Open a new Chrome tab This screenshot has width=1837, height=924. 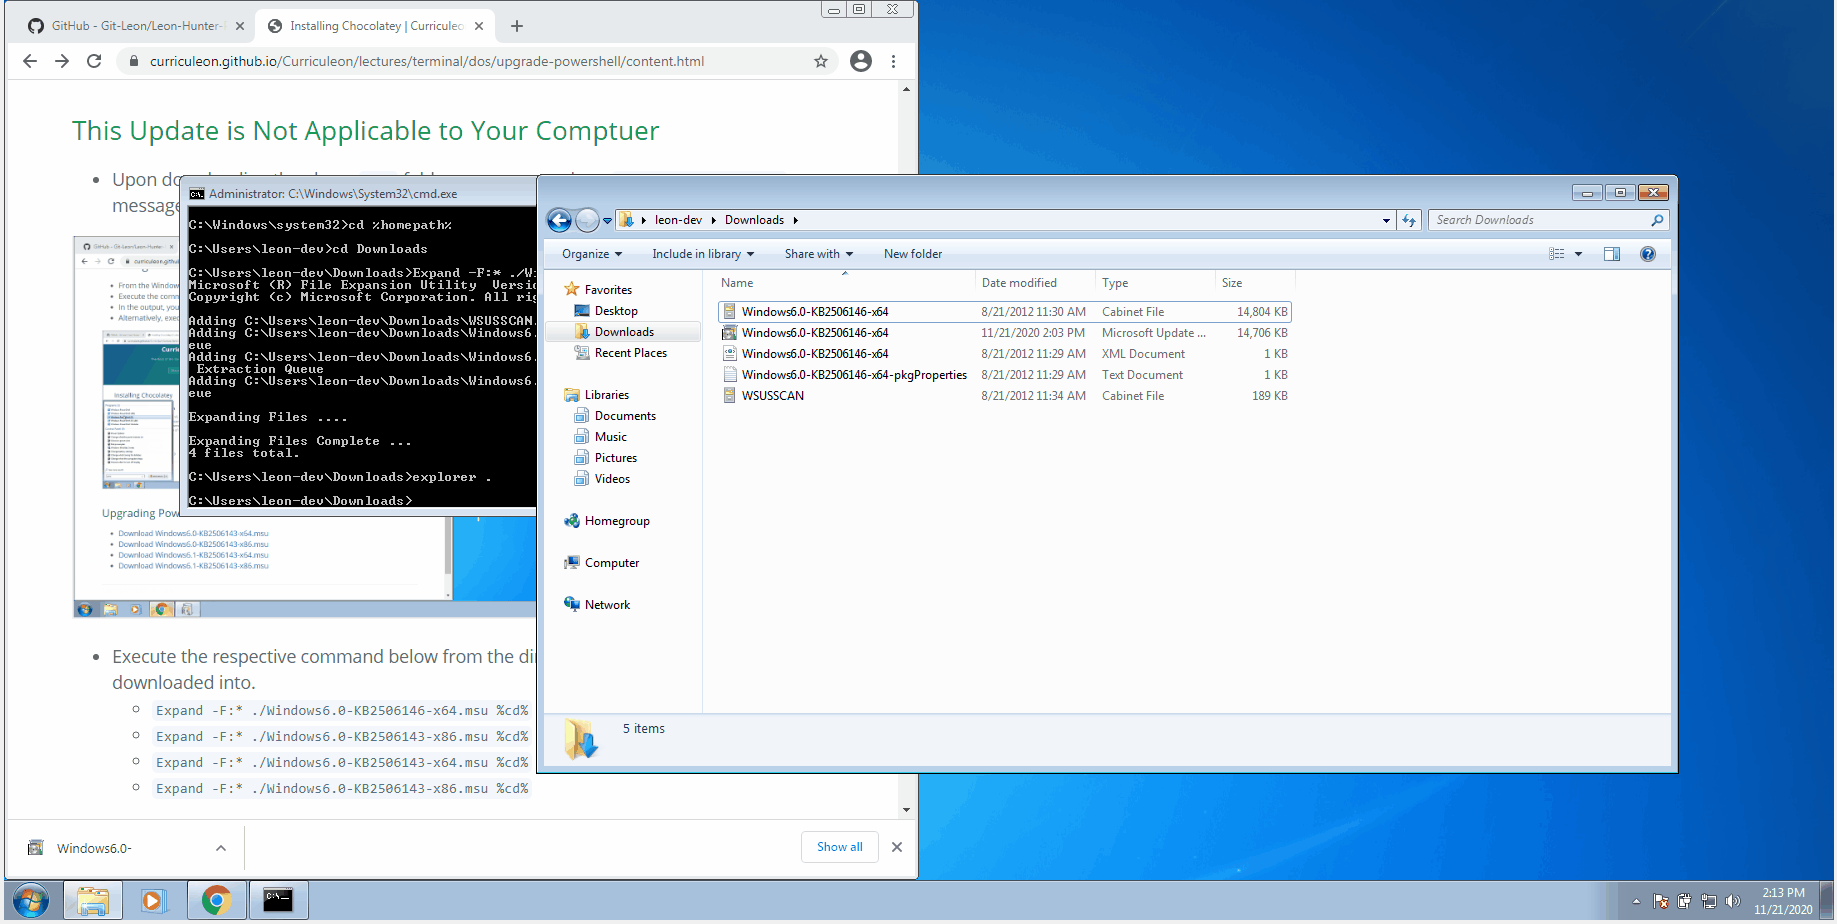517,26
